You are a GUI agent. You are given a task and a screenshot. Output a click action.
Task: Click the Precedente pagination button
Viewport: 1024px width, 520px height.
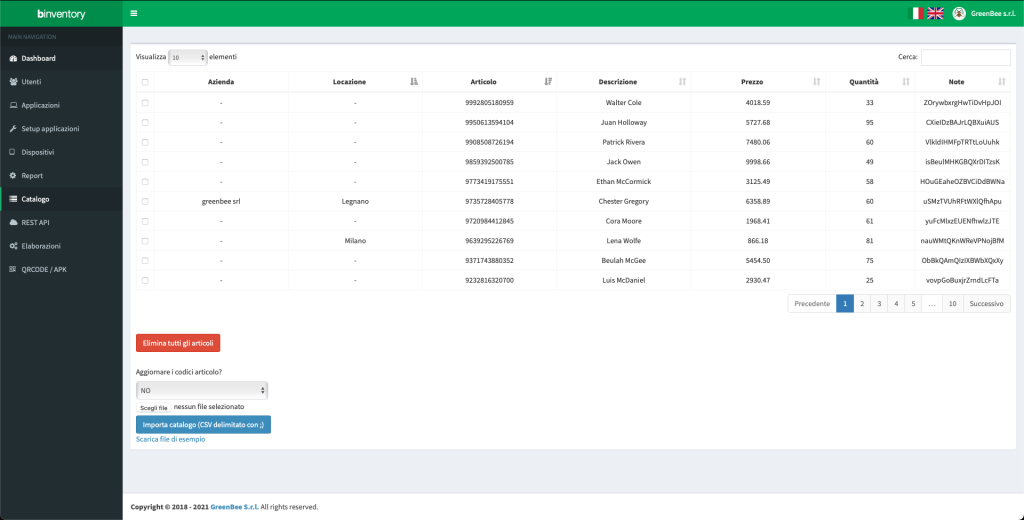coord(812,304)
